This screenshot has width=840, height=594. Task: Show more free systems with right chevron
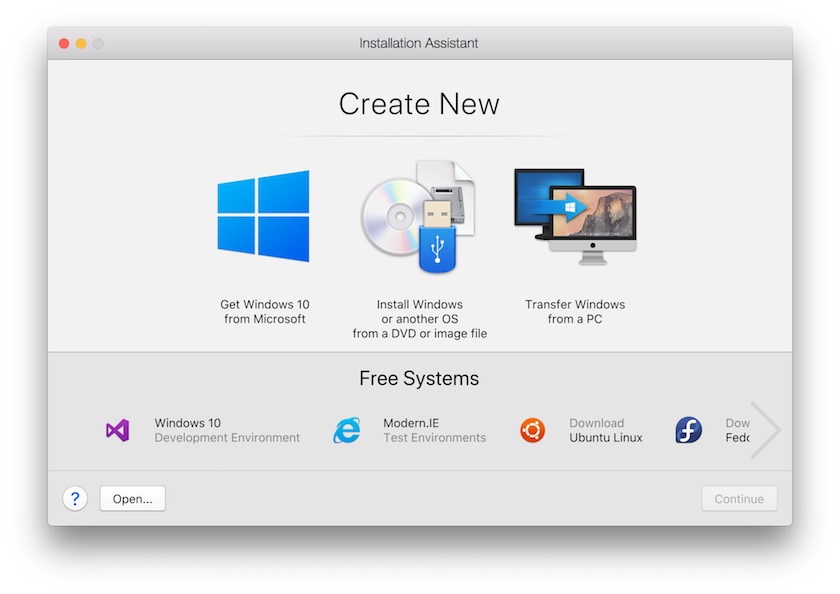(766, 430)
